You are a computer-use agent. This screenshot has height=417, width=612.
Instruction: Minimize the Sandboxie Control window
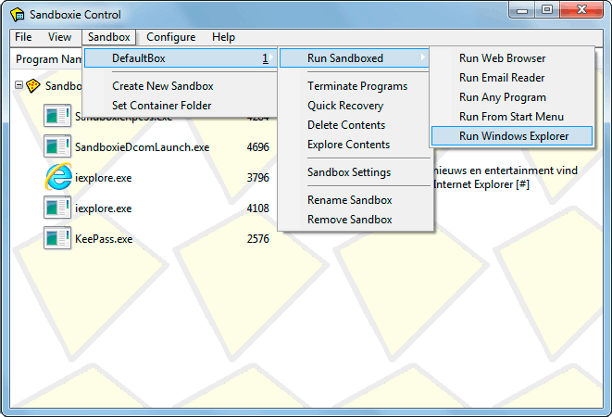coord(522,10)
